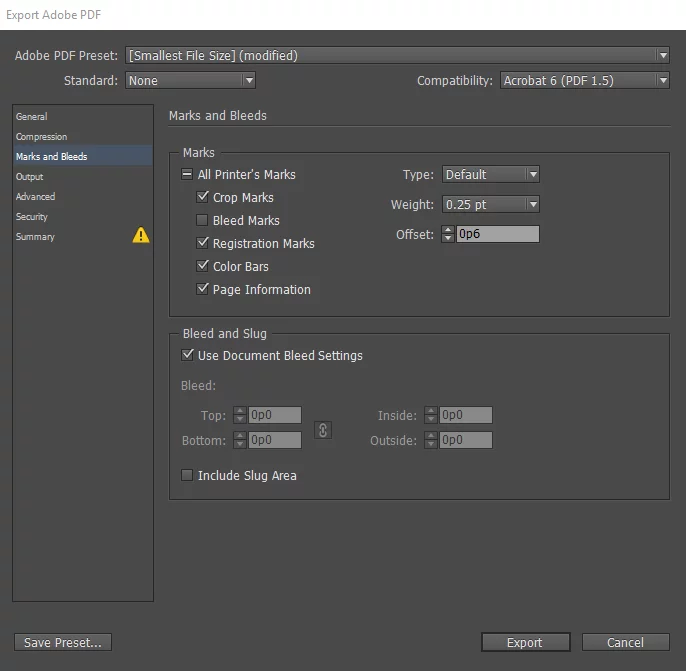Click the Save Preset button
The image size is (686, 671).
coord(63,642)
